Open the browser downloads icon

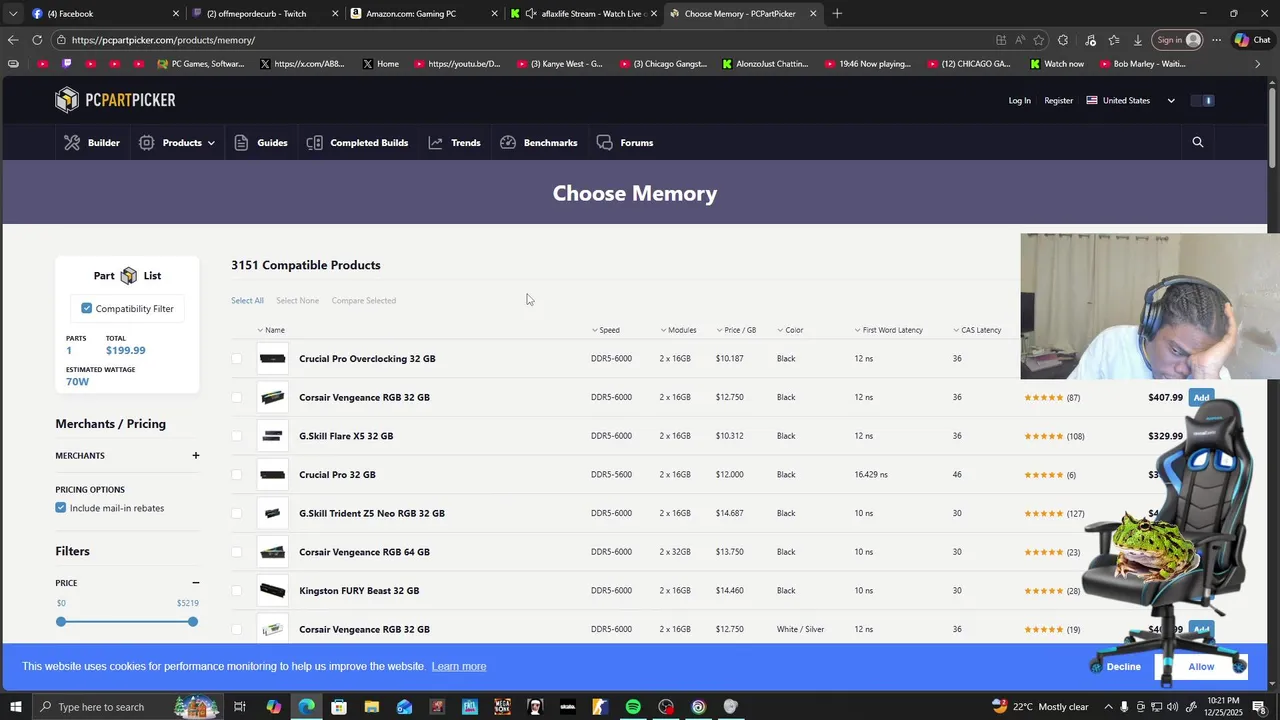(1138, 40)
